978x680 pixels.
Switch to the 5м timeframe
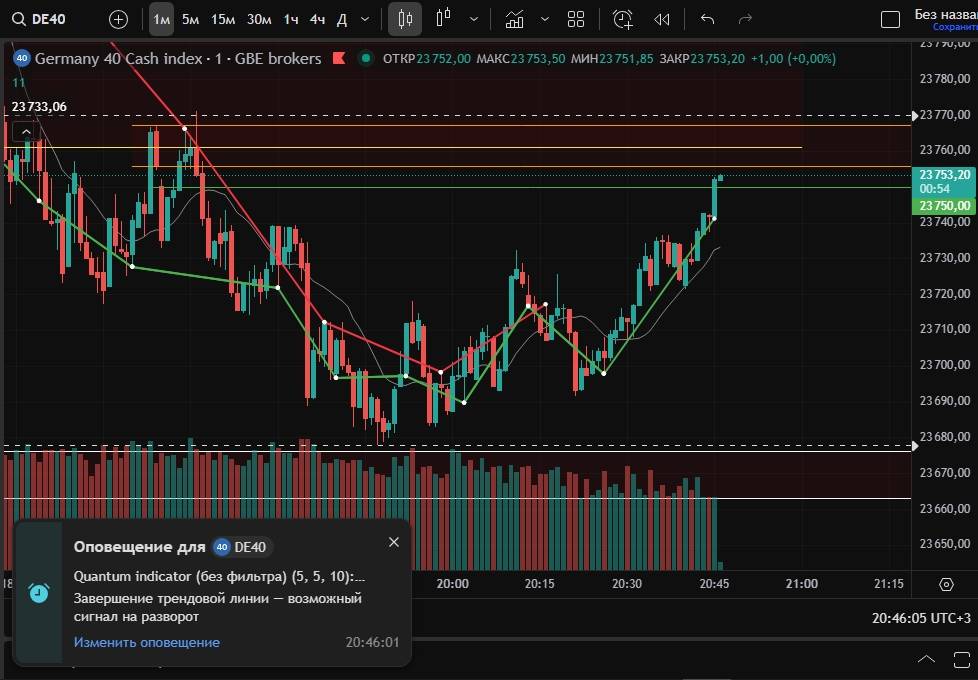(x=190, y=19)
